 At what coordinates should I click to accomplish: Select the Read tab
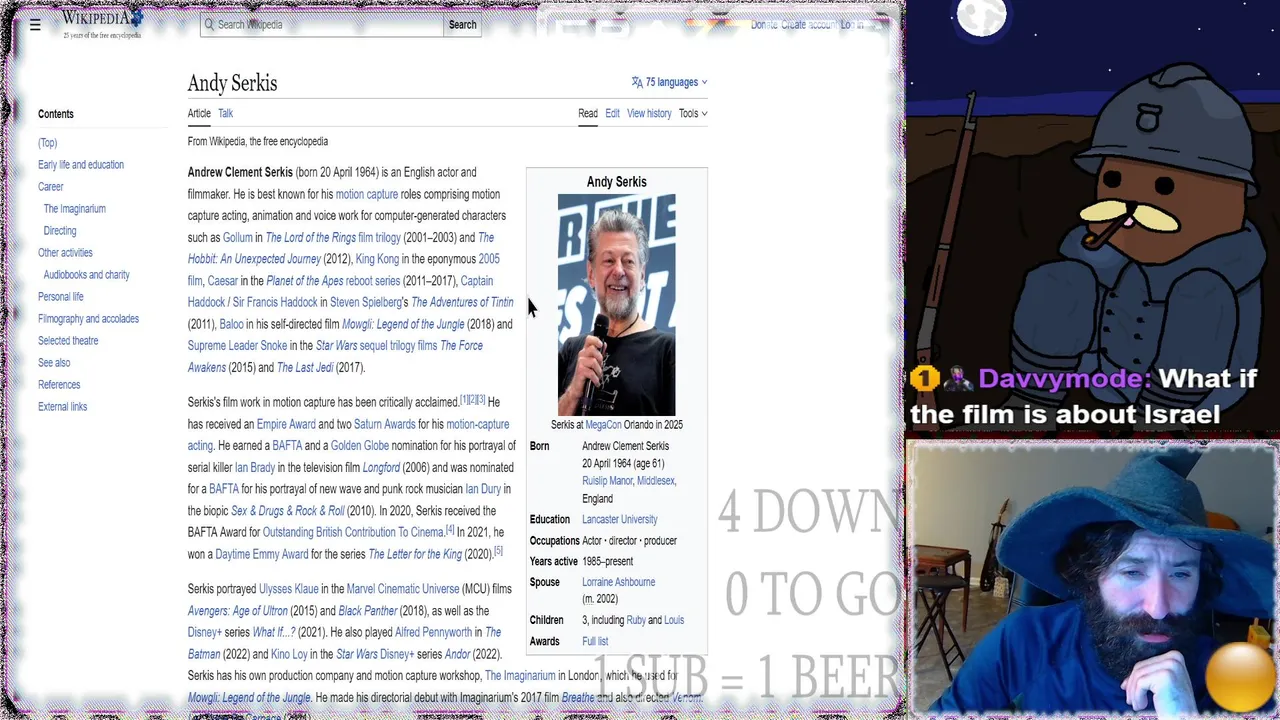(588, 113)
